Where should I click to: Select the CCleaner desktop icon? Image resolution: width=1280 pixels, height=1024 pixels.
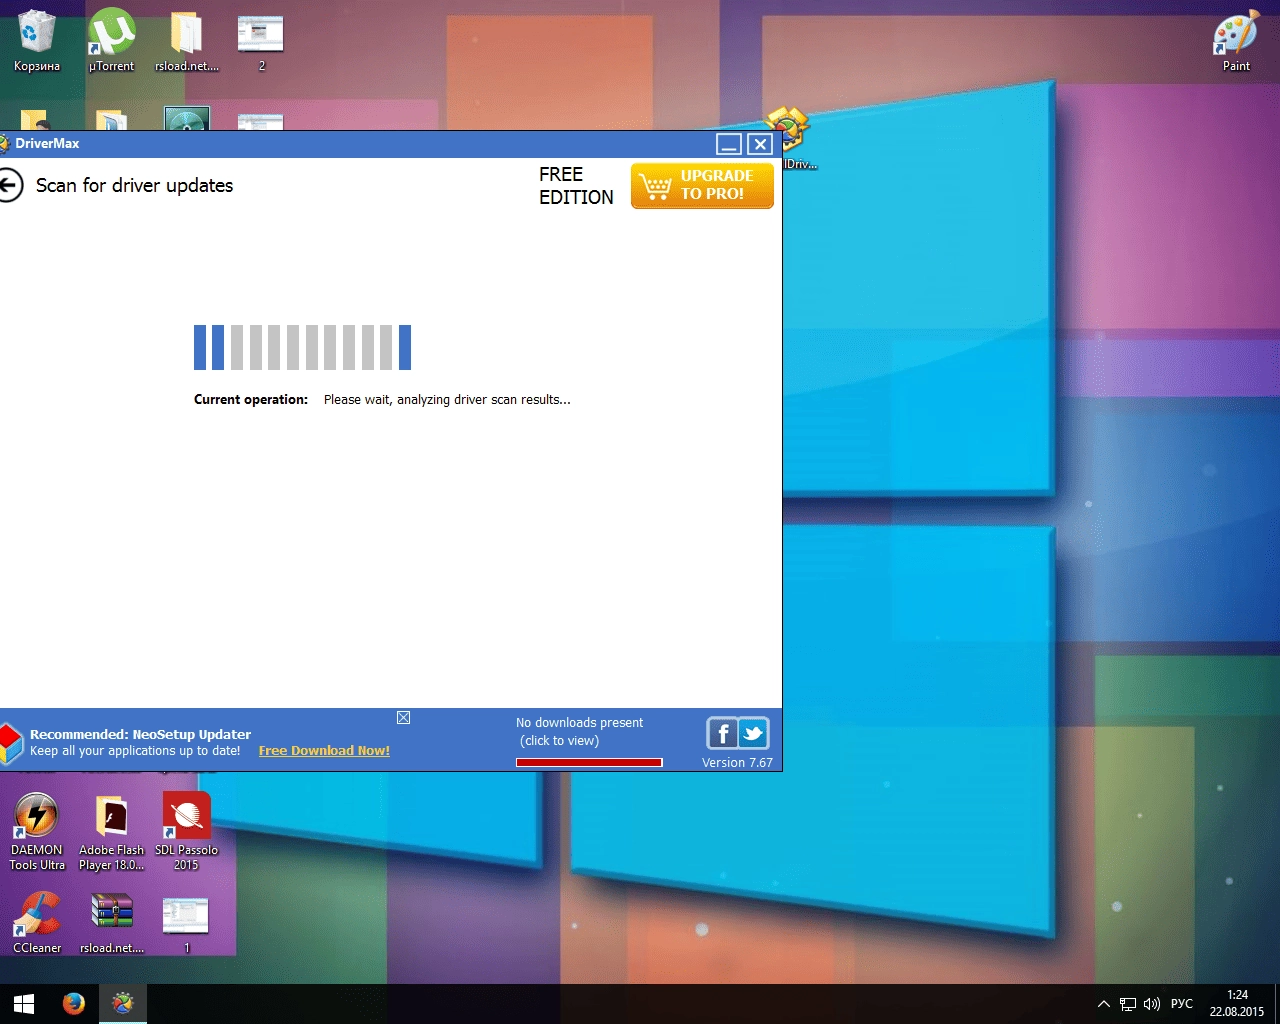(37, 922)
